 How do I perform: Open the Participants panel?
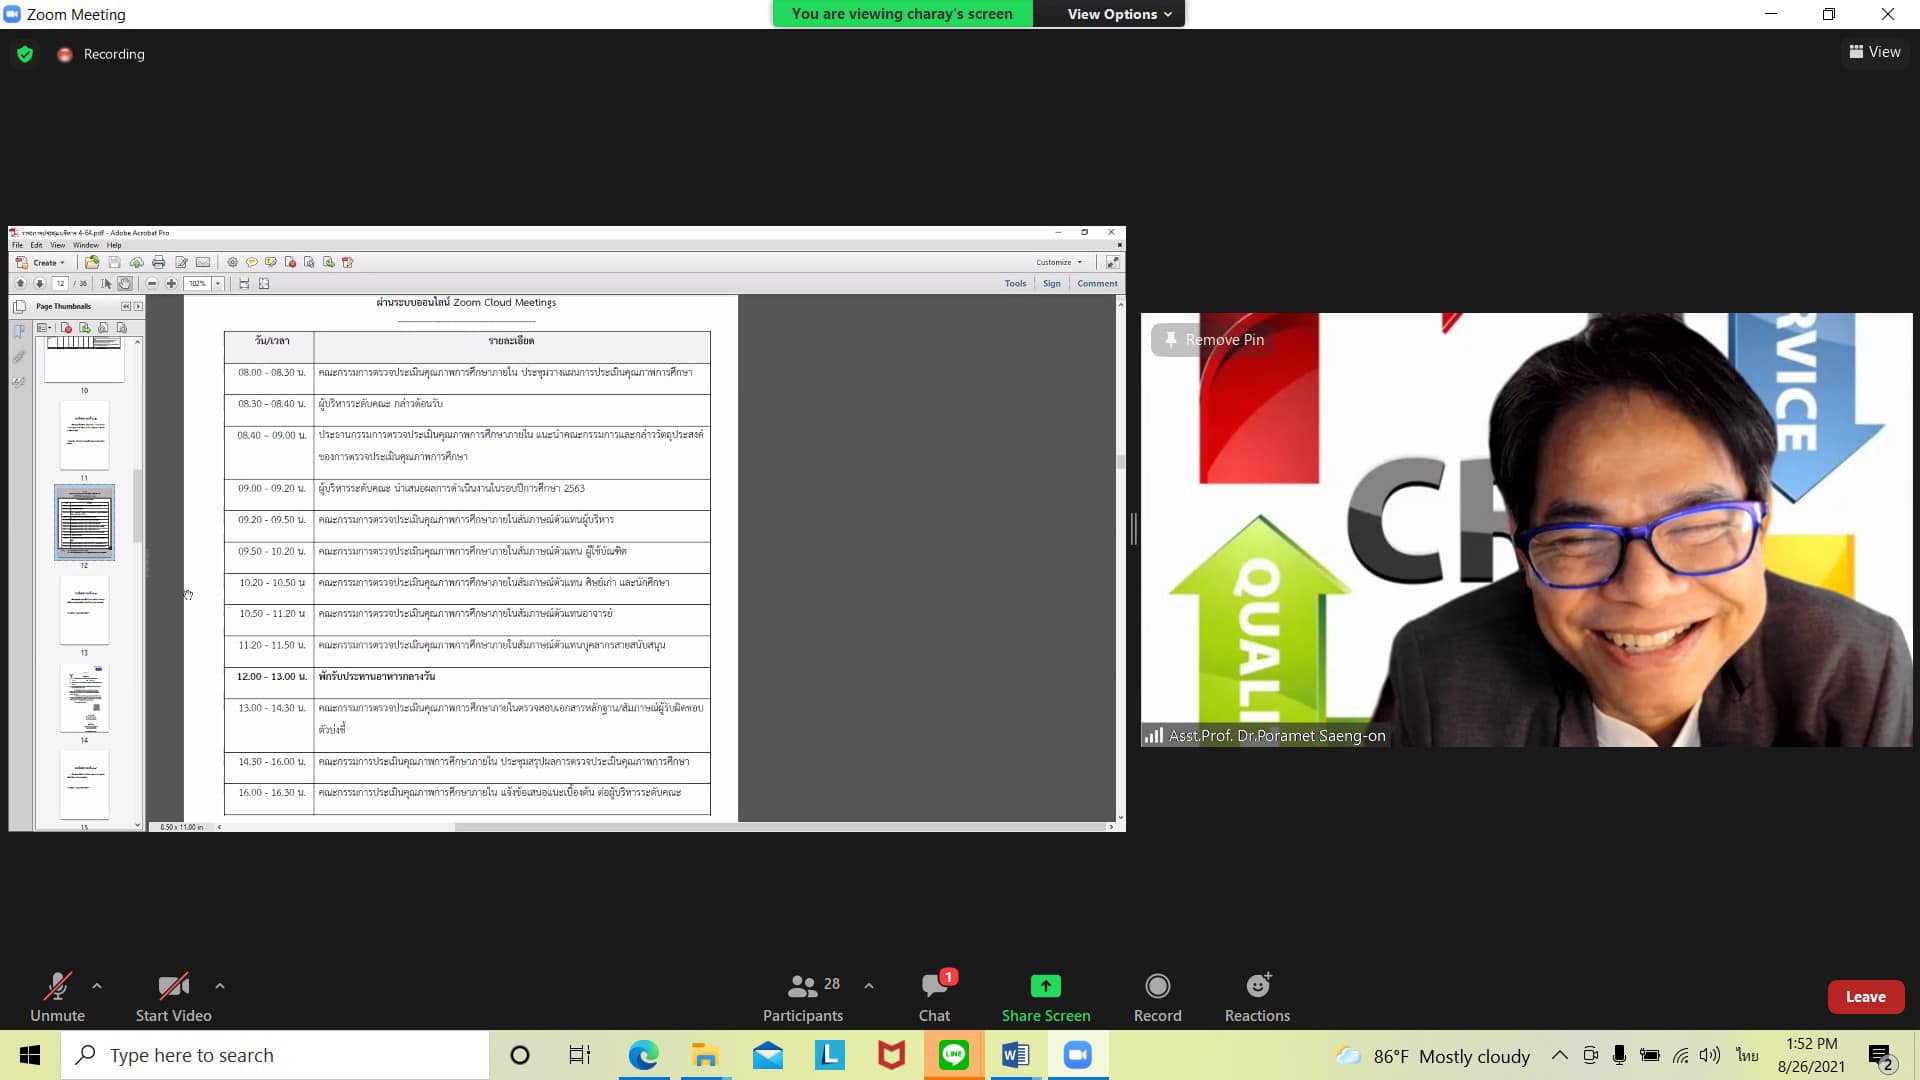pyautogui.click(x=802, y=986)
